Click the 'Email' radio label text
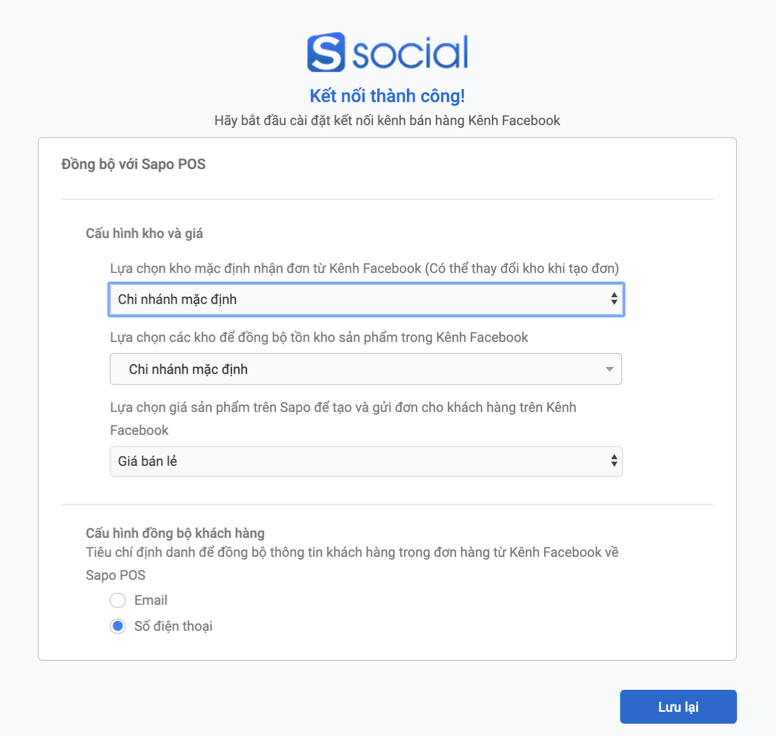 (151, 600)
